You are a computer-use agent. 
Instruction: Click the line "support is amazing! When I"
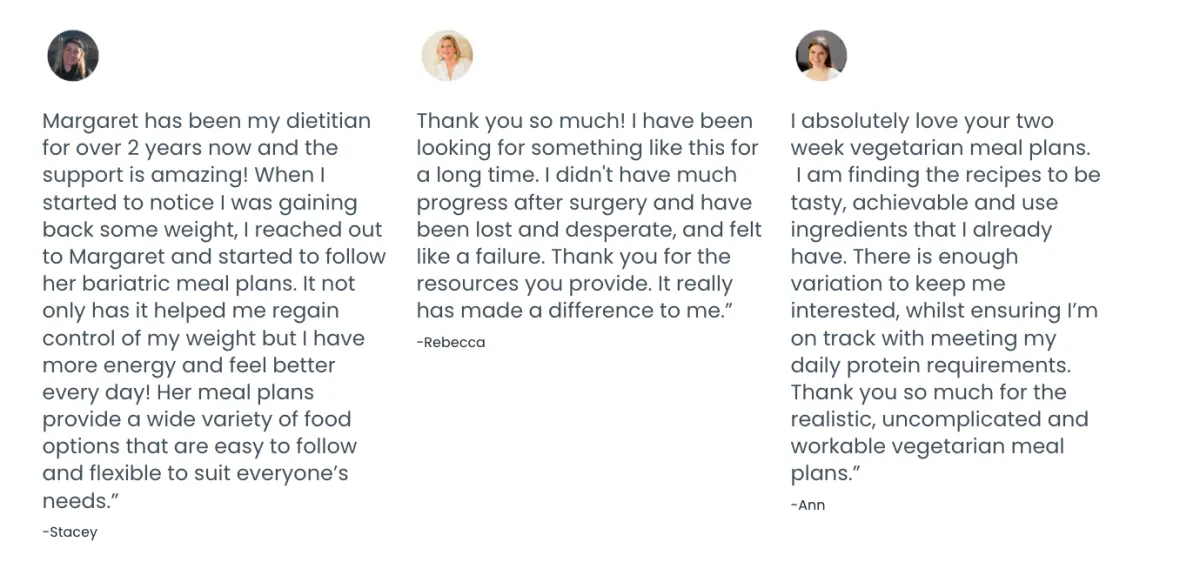(x=184, y=175)
